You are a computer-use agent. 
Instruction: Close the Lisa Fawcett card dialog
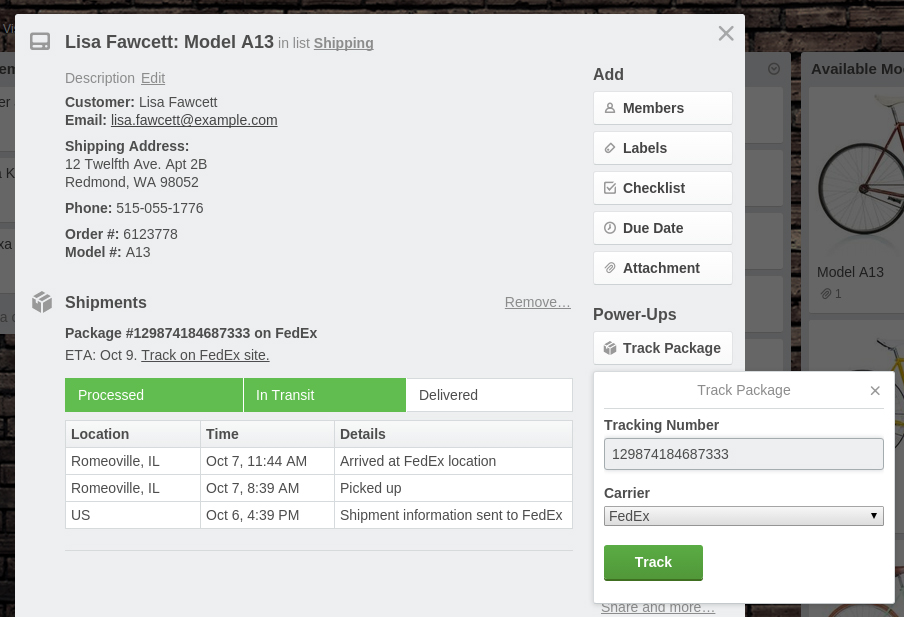point(726,34)
